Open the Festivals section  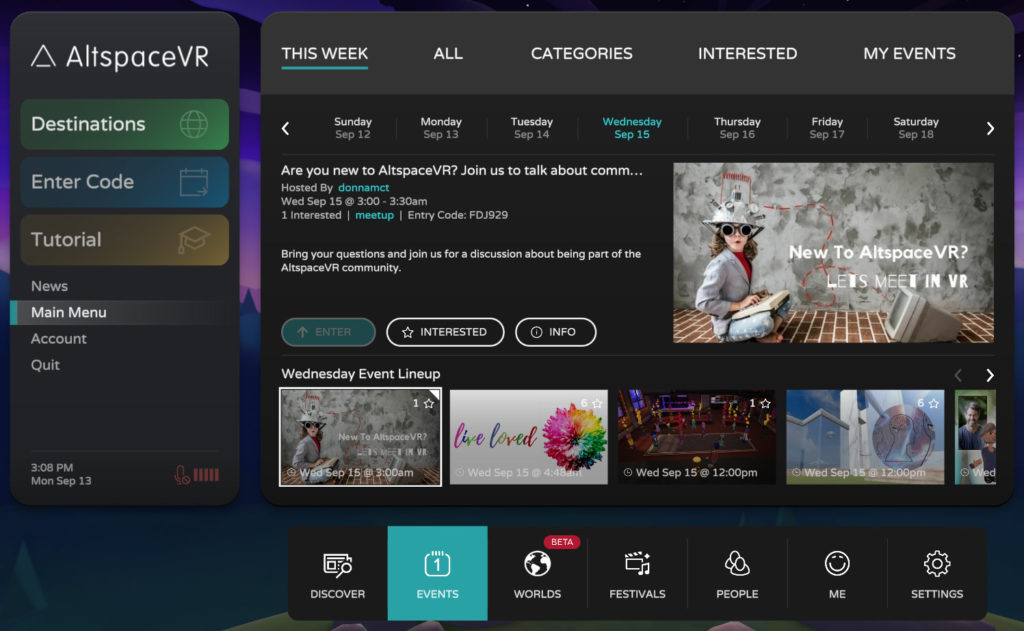637,574
